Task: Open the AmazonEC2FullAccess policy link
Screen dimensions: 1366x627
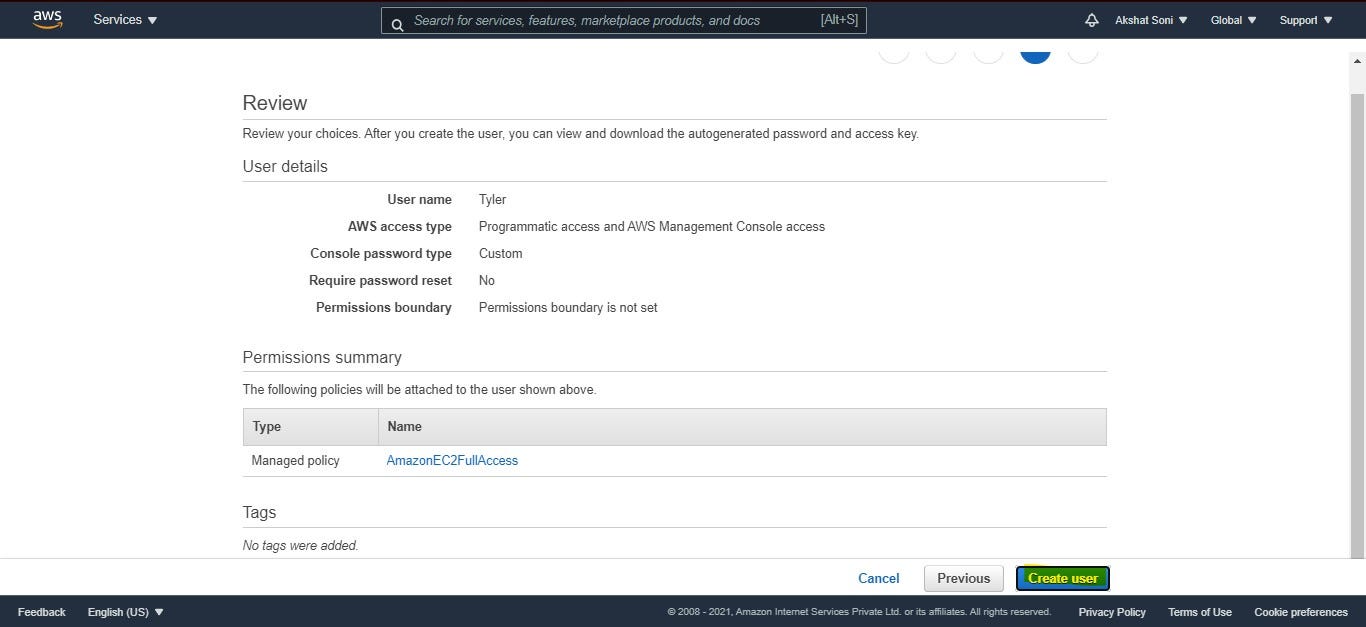Action: point(452,461)
